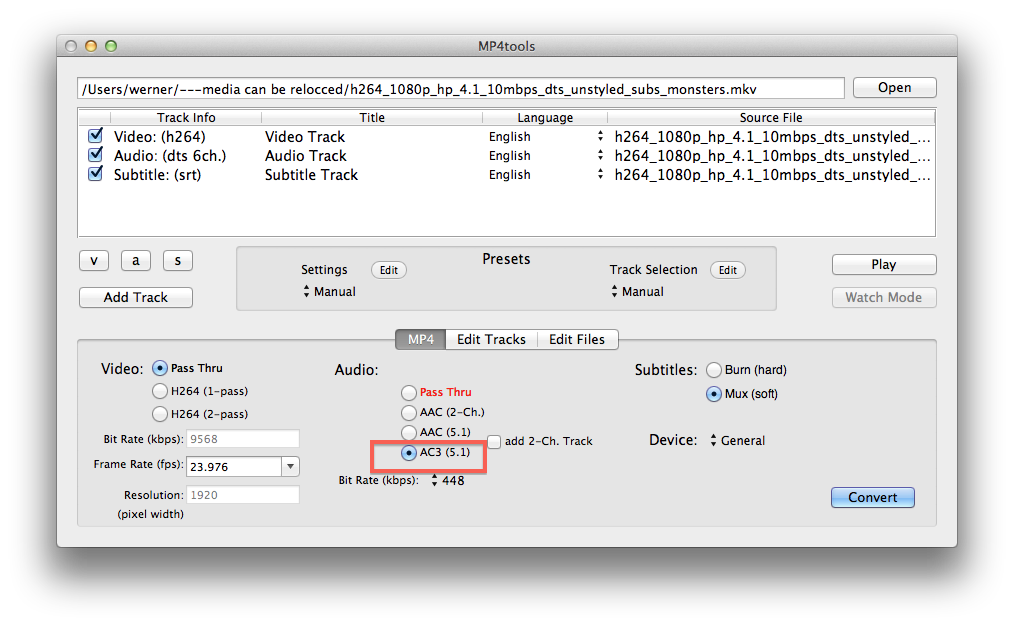This screenshot has height=626, width=1014.
Task: Click the Source File column header
Action: pos(771,117)
